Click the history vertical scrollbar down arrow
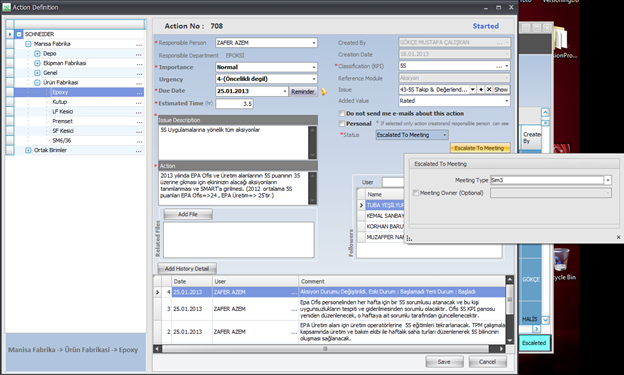 click(x=509, y=340)
